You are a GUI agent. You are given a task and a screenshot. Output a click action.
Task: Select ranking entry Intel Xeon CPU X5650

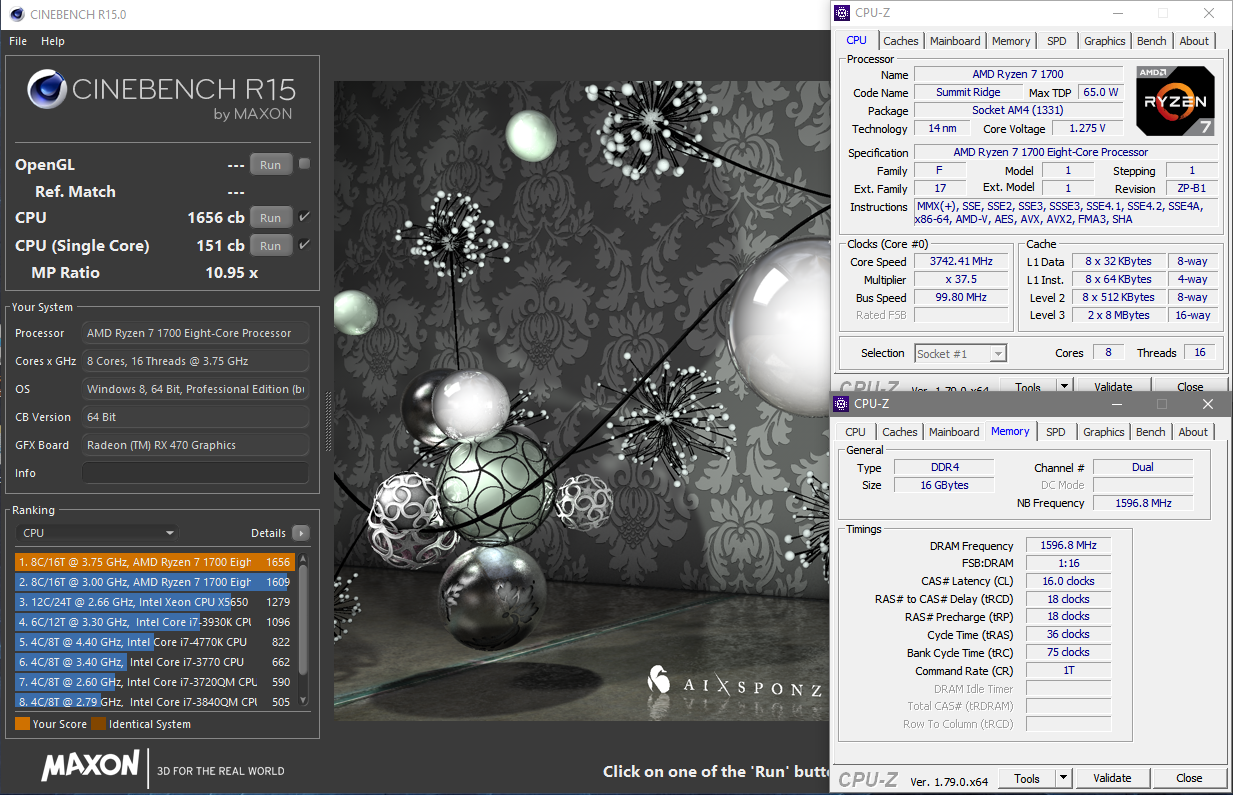tap(154, 602)
